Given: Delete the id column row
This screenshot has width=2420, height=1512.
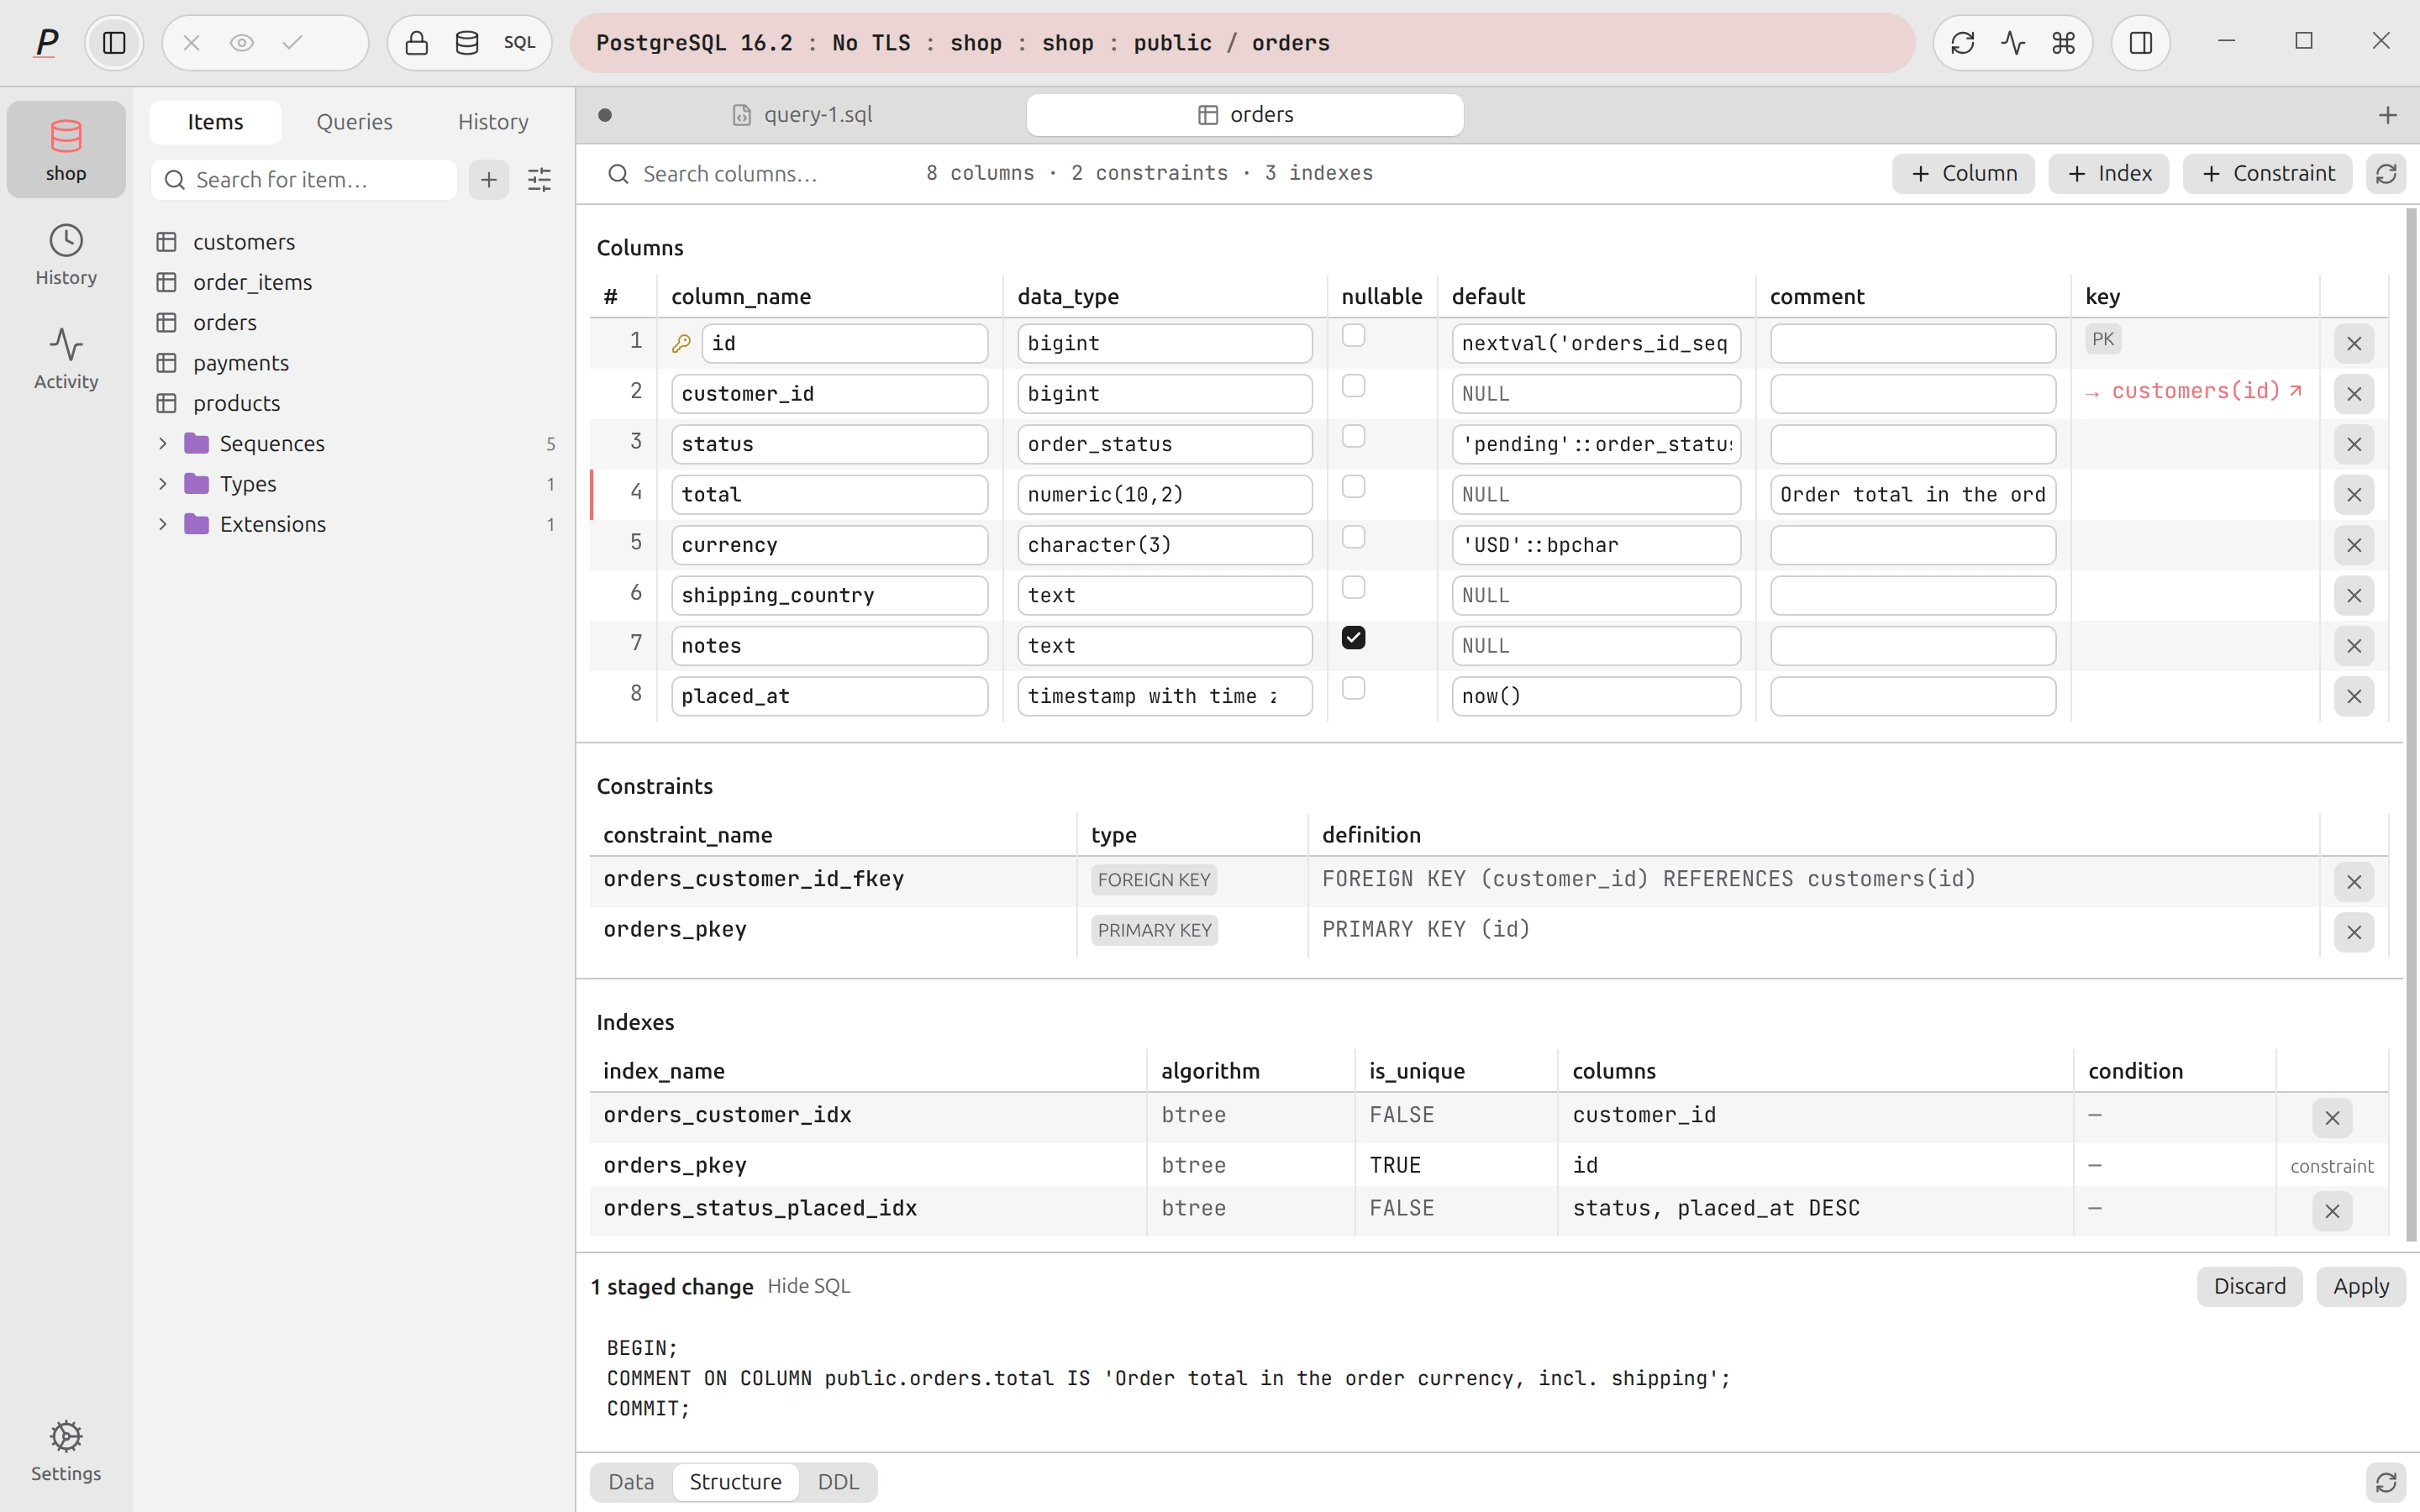Looking at the screenshot, I should pyautogui.click(x=2354, y=344).
